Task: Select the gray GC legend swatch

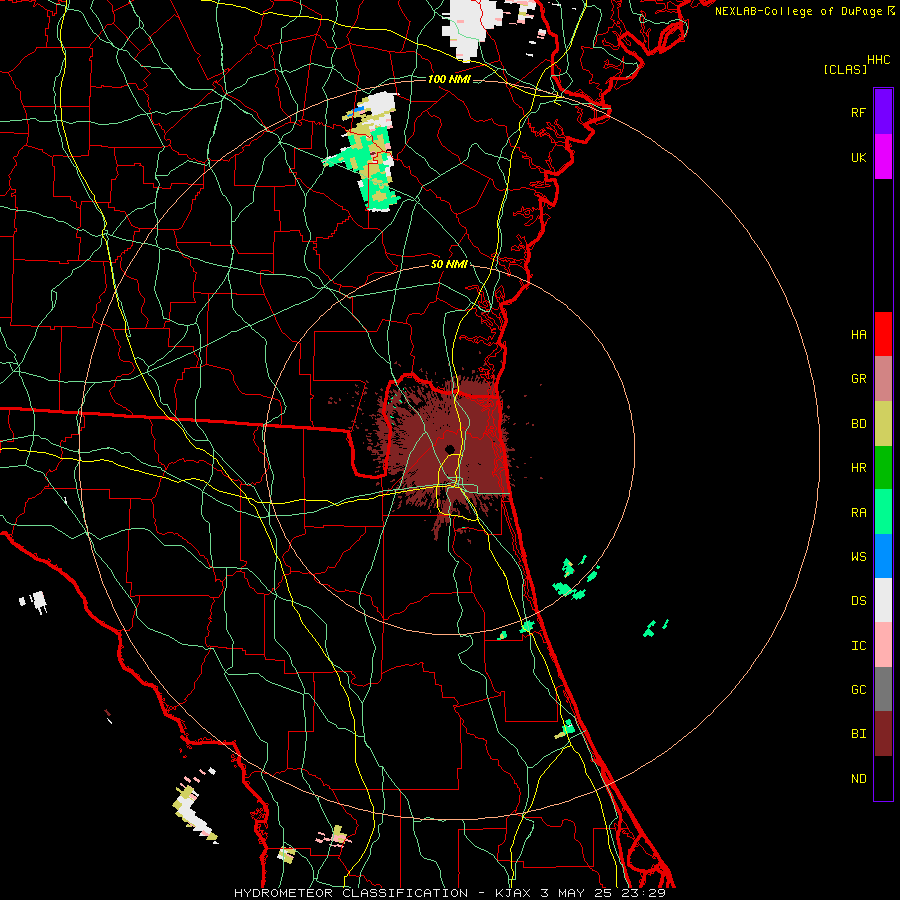Action: tap(883, 689)
